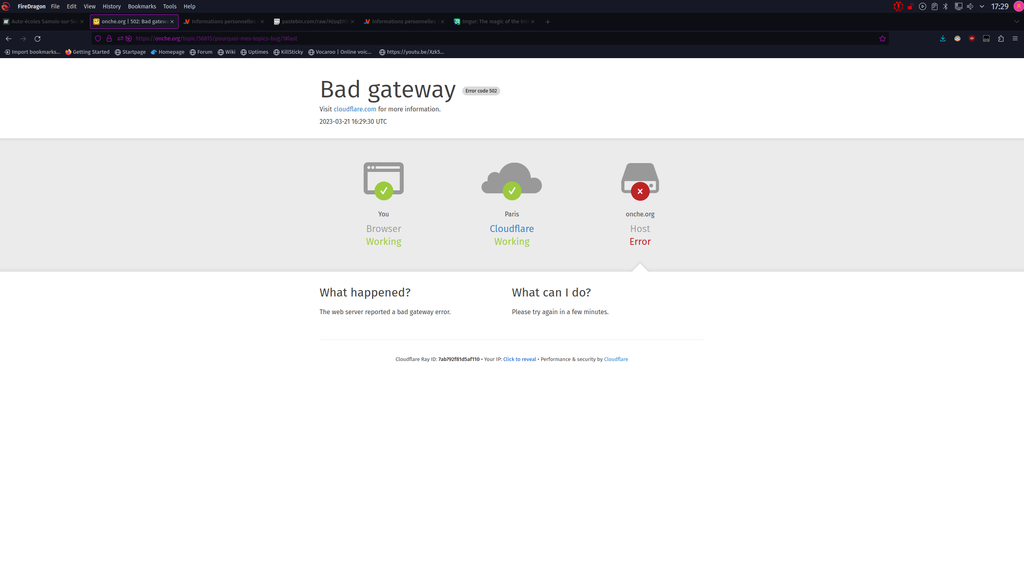Open the Vocaroo Online voice bookmark
Image resolution: width=1024 pixels, height=577 pixels.
(x=340, y=52)
